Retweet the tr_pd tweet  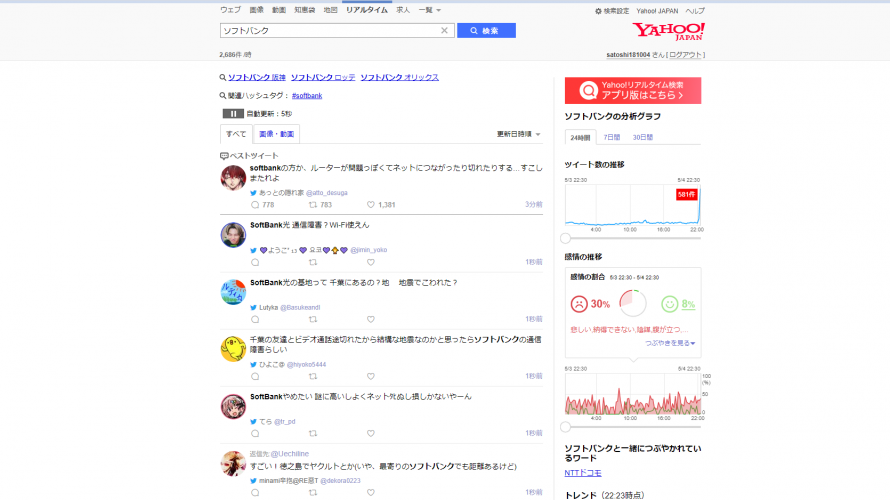click(313, 434)
